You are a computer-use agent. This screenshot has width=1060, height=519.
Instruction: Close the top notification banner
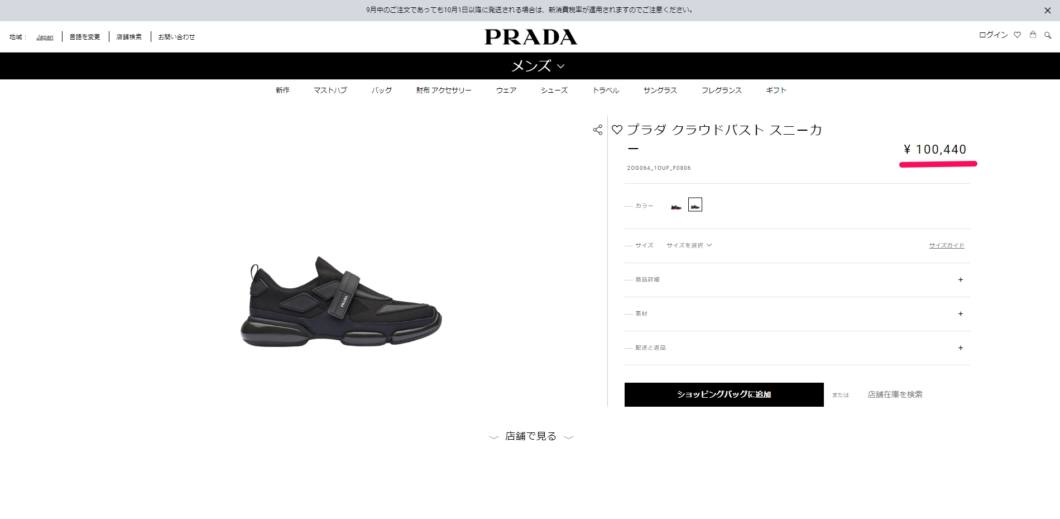coord(1047,10)
